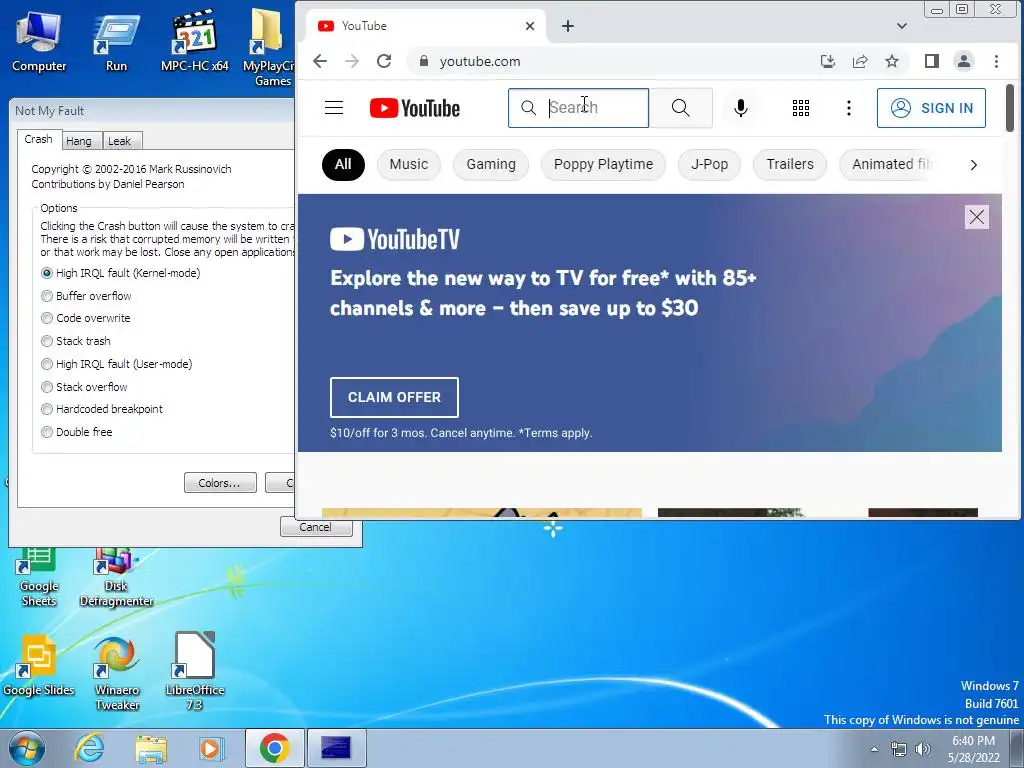Select the Poppy Playtime chip
Screen dimensions: 1024x768
pyautogui.click(x=603, y=165)
